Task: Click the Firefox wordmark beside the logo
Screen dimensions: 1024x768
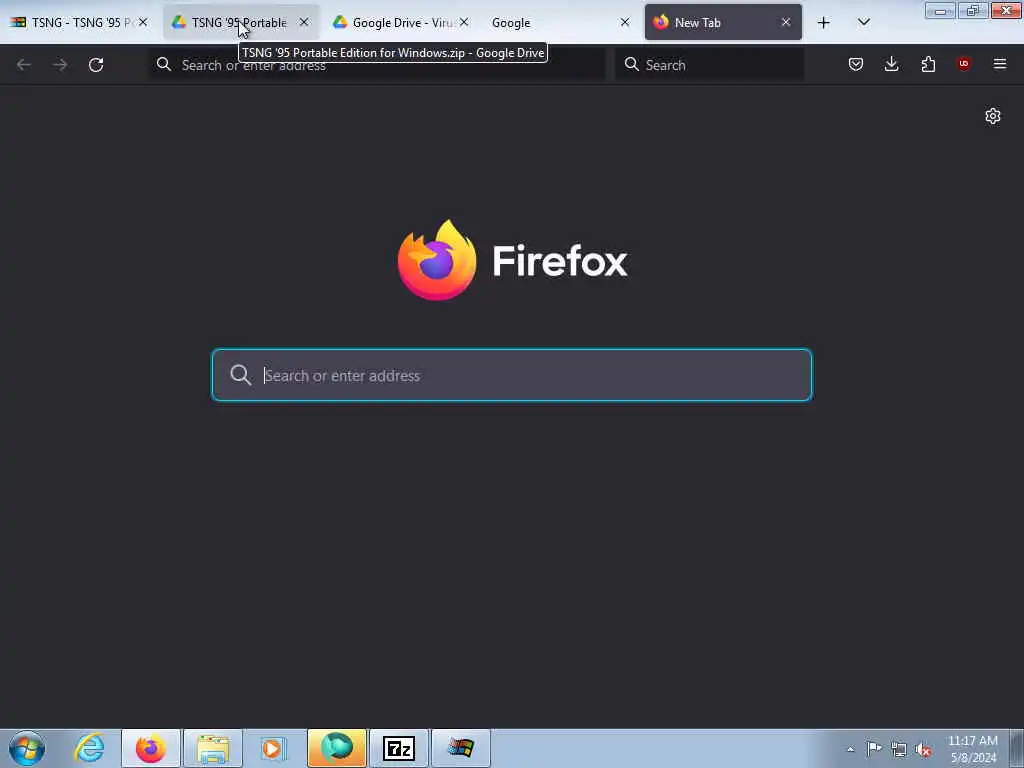Action: pyautogui.click(x=560, y=261)
